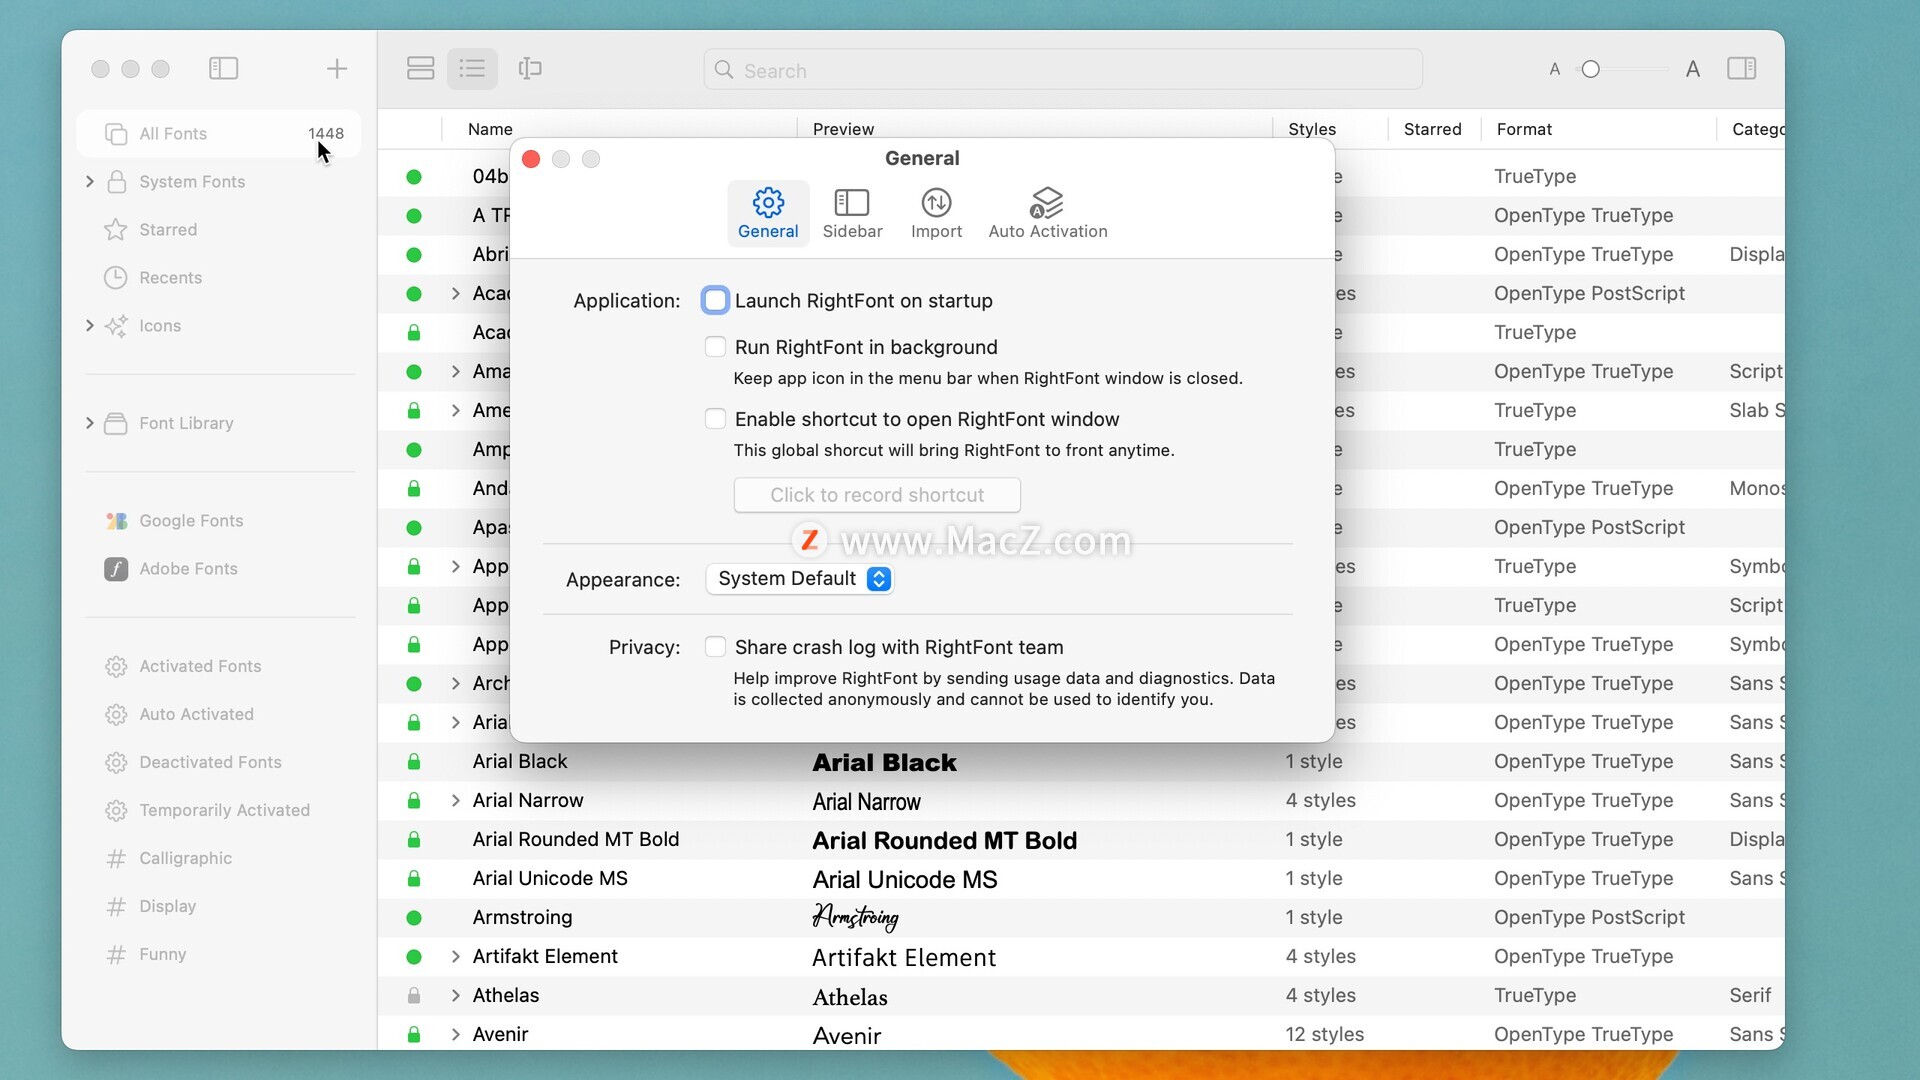Expand the Arial Narrow font family

[x=455, y=800]
